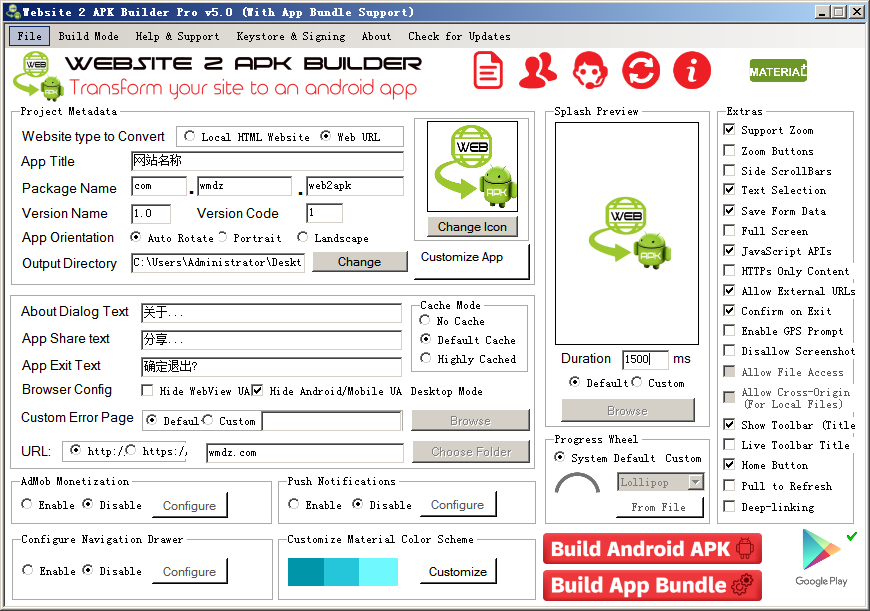Click the App Title input field
The width and height of the screenshot is (870, 611).
pos(267,161)
